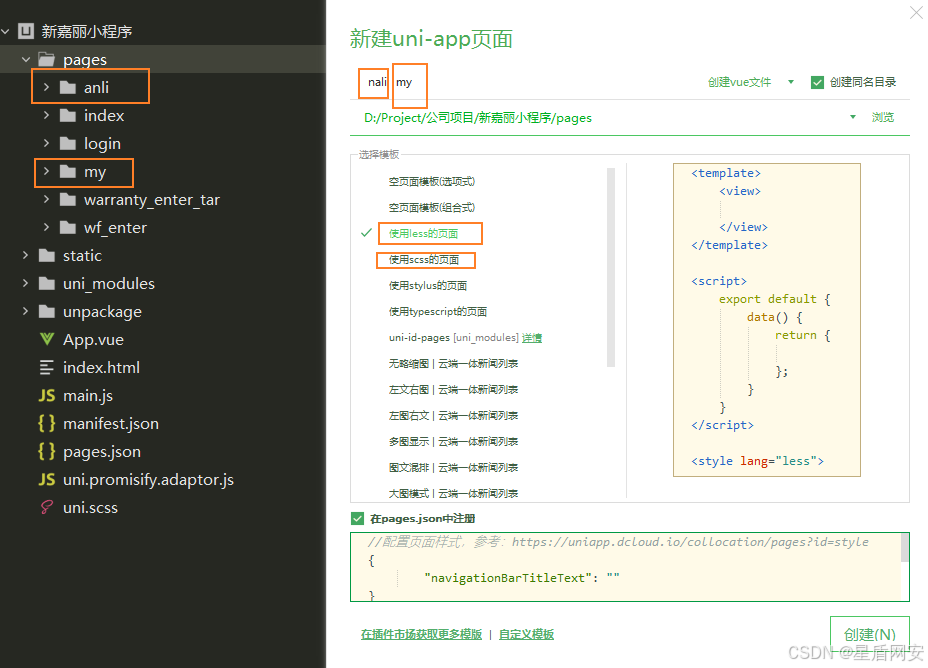Select the 使用less的页面 template
The image size is (928, 668).
(423, 234)
